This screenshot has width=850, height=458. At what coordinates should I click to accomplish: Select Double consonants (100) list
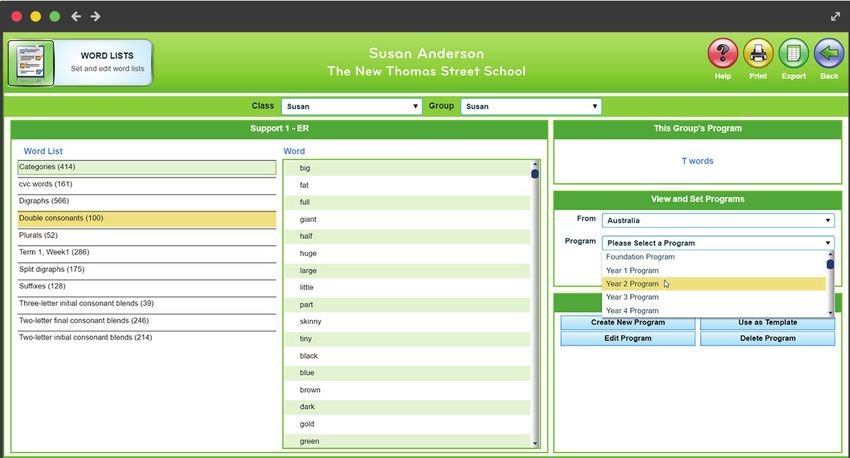point(146,219)
